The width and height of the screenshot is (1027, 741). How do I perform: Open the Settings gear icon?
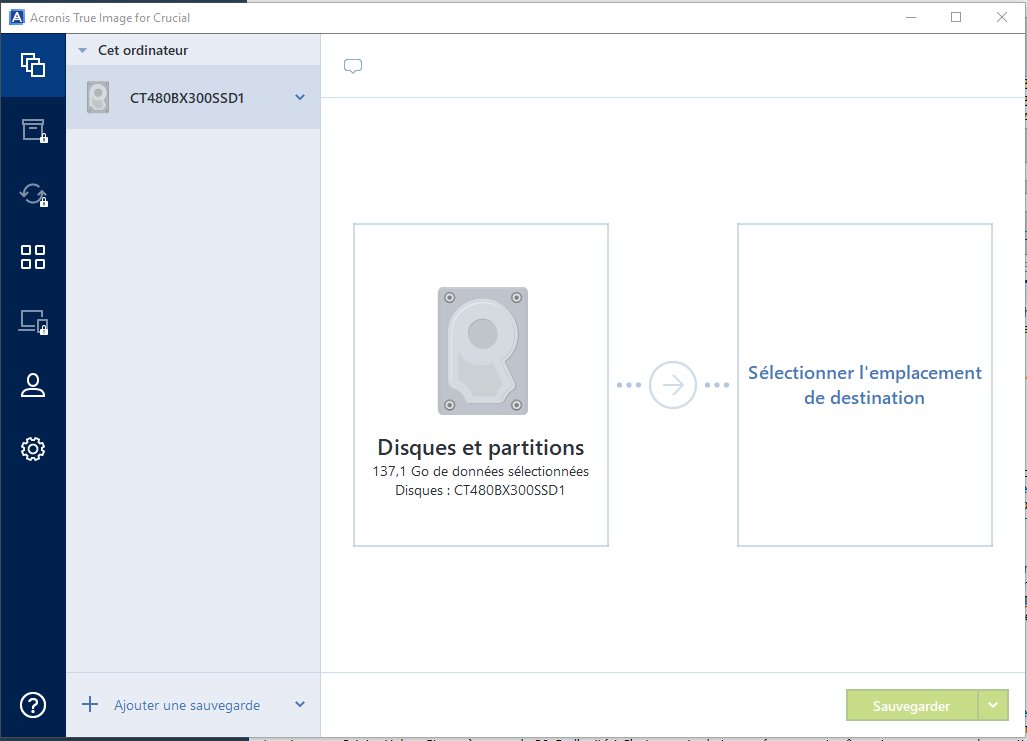[33, 449]
